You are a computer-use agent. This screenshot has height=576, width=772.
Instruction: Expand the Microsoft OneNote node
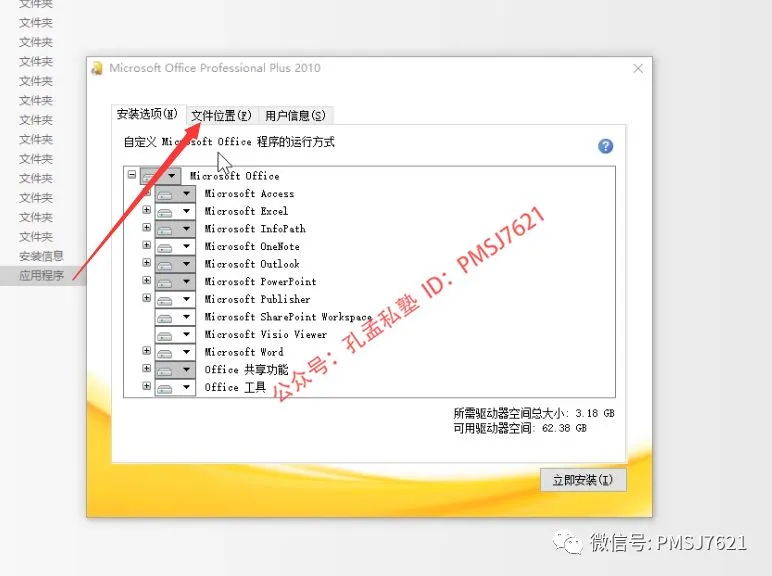coord(146,245)
